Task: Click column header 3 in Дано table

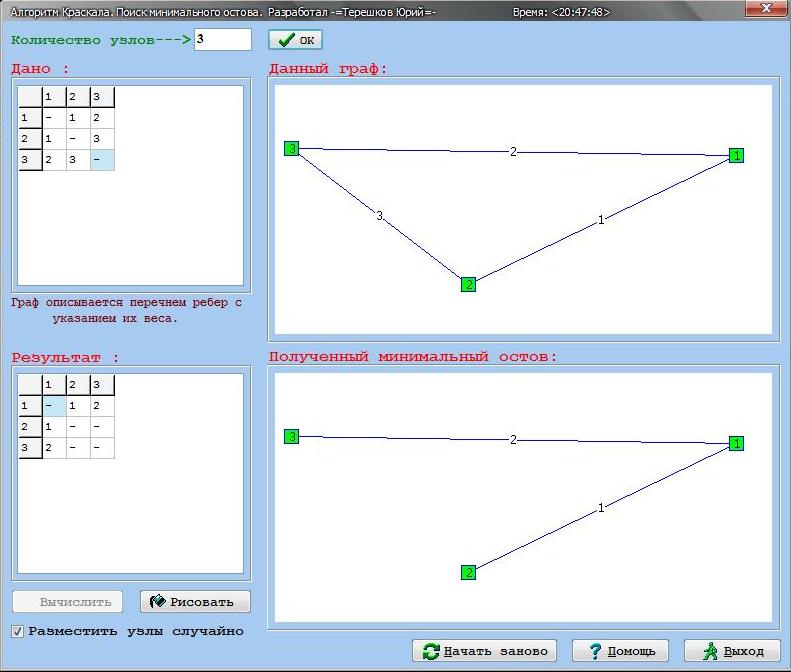Action: pos(102,97)
